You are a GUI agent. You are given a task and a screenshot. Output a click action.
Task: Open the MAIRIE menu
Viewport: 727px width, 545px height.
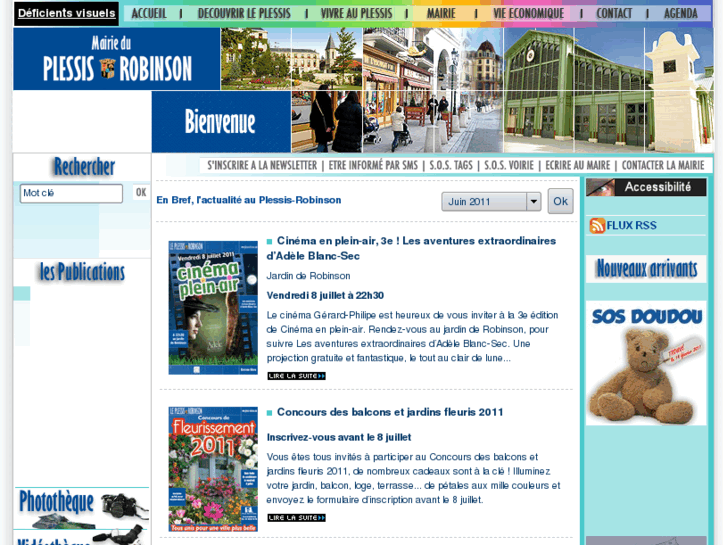coord(441,13)
